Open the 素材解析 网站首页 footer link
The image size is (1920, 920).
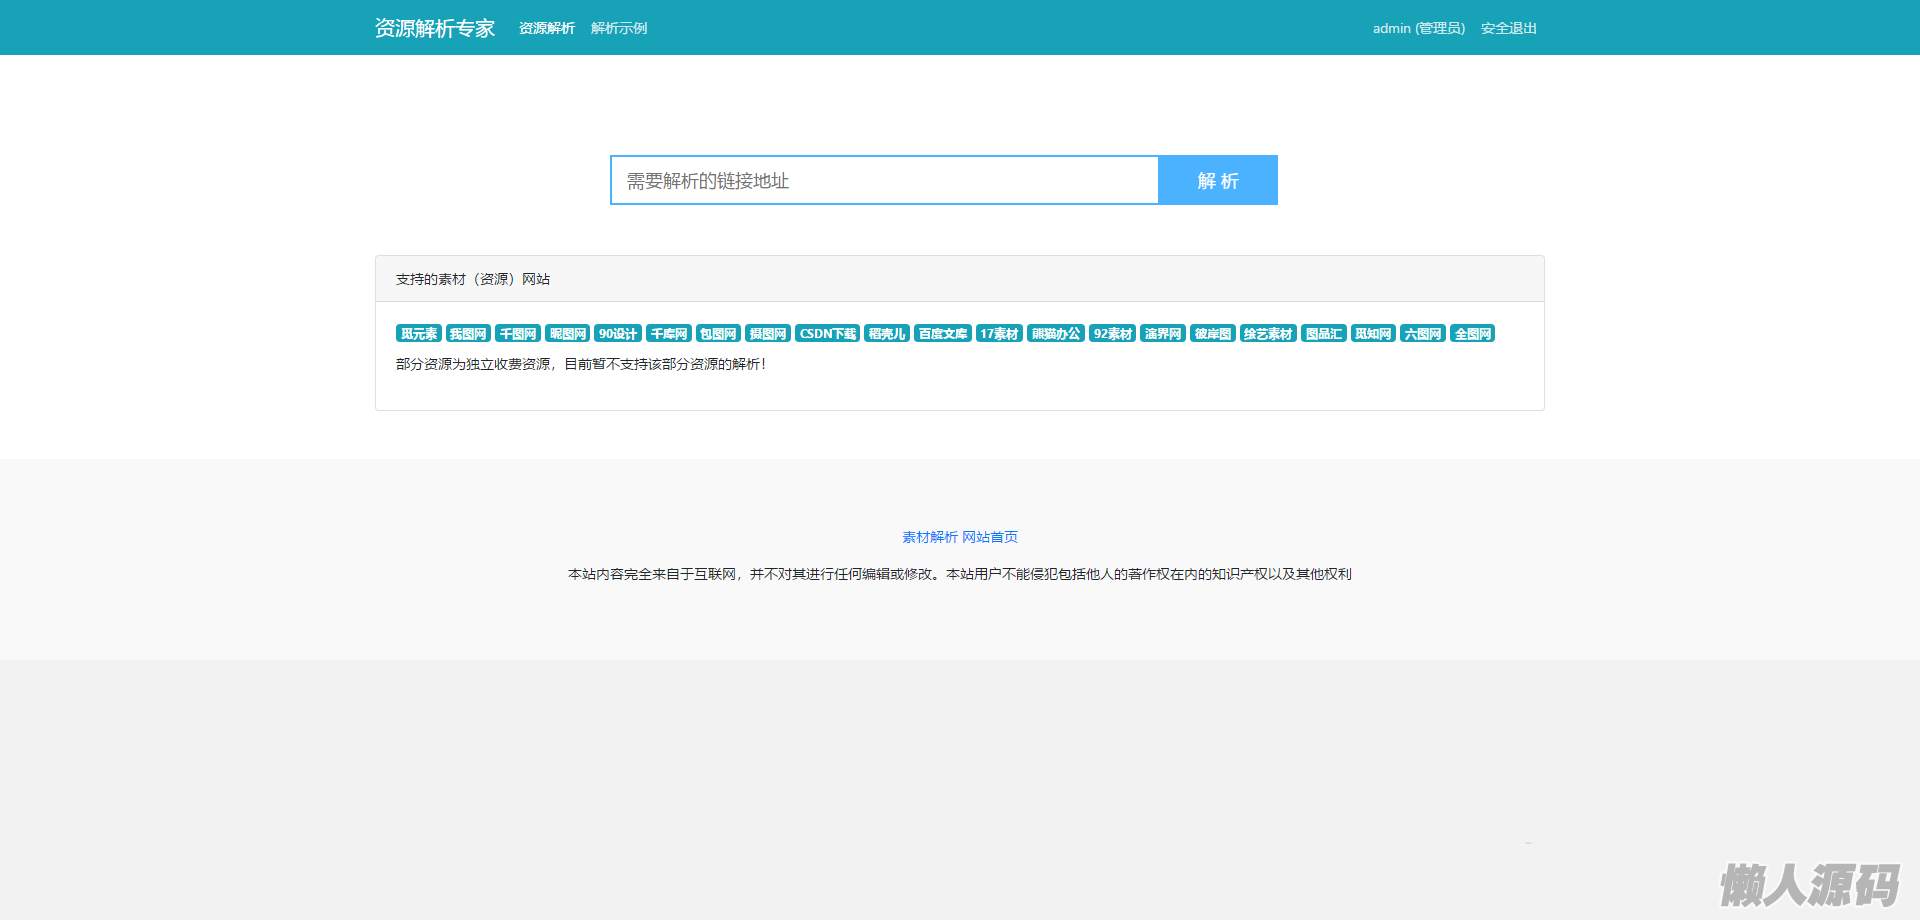point(959,537)
